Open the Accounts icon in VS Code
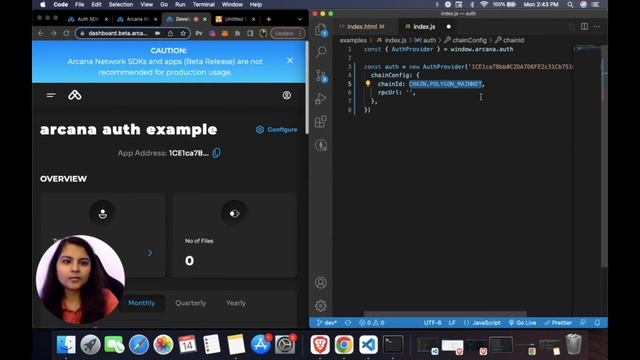Screen dimensions: 640x360 pos(321,282)
